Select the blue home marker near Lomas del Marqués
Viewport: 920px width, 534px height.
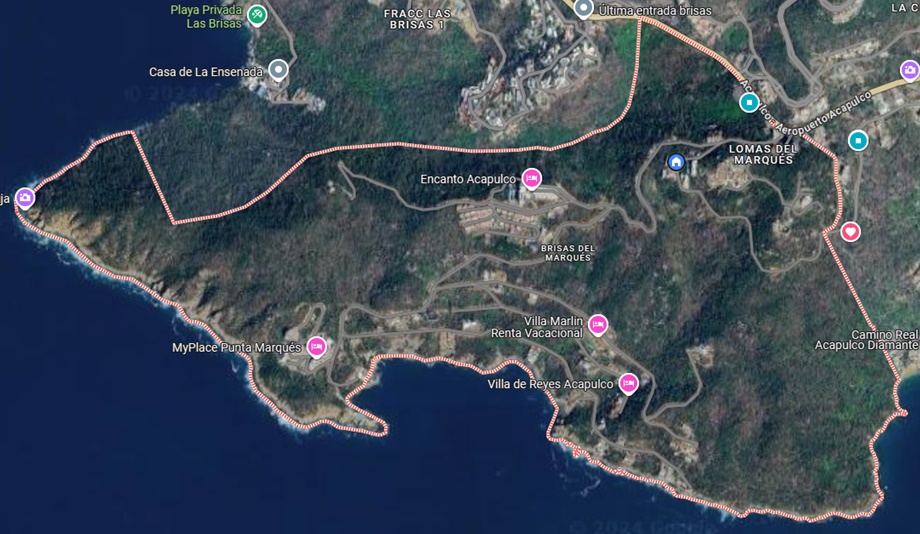[x=676, y=162]
